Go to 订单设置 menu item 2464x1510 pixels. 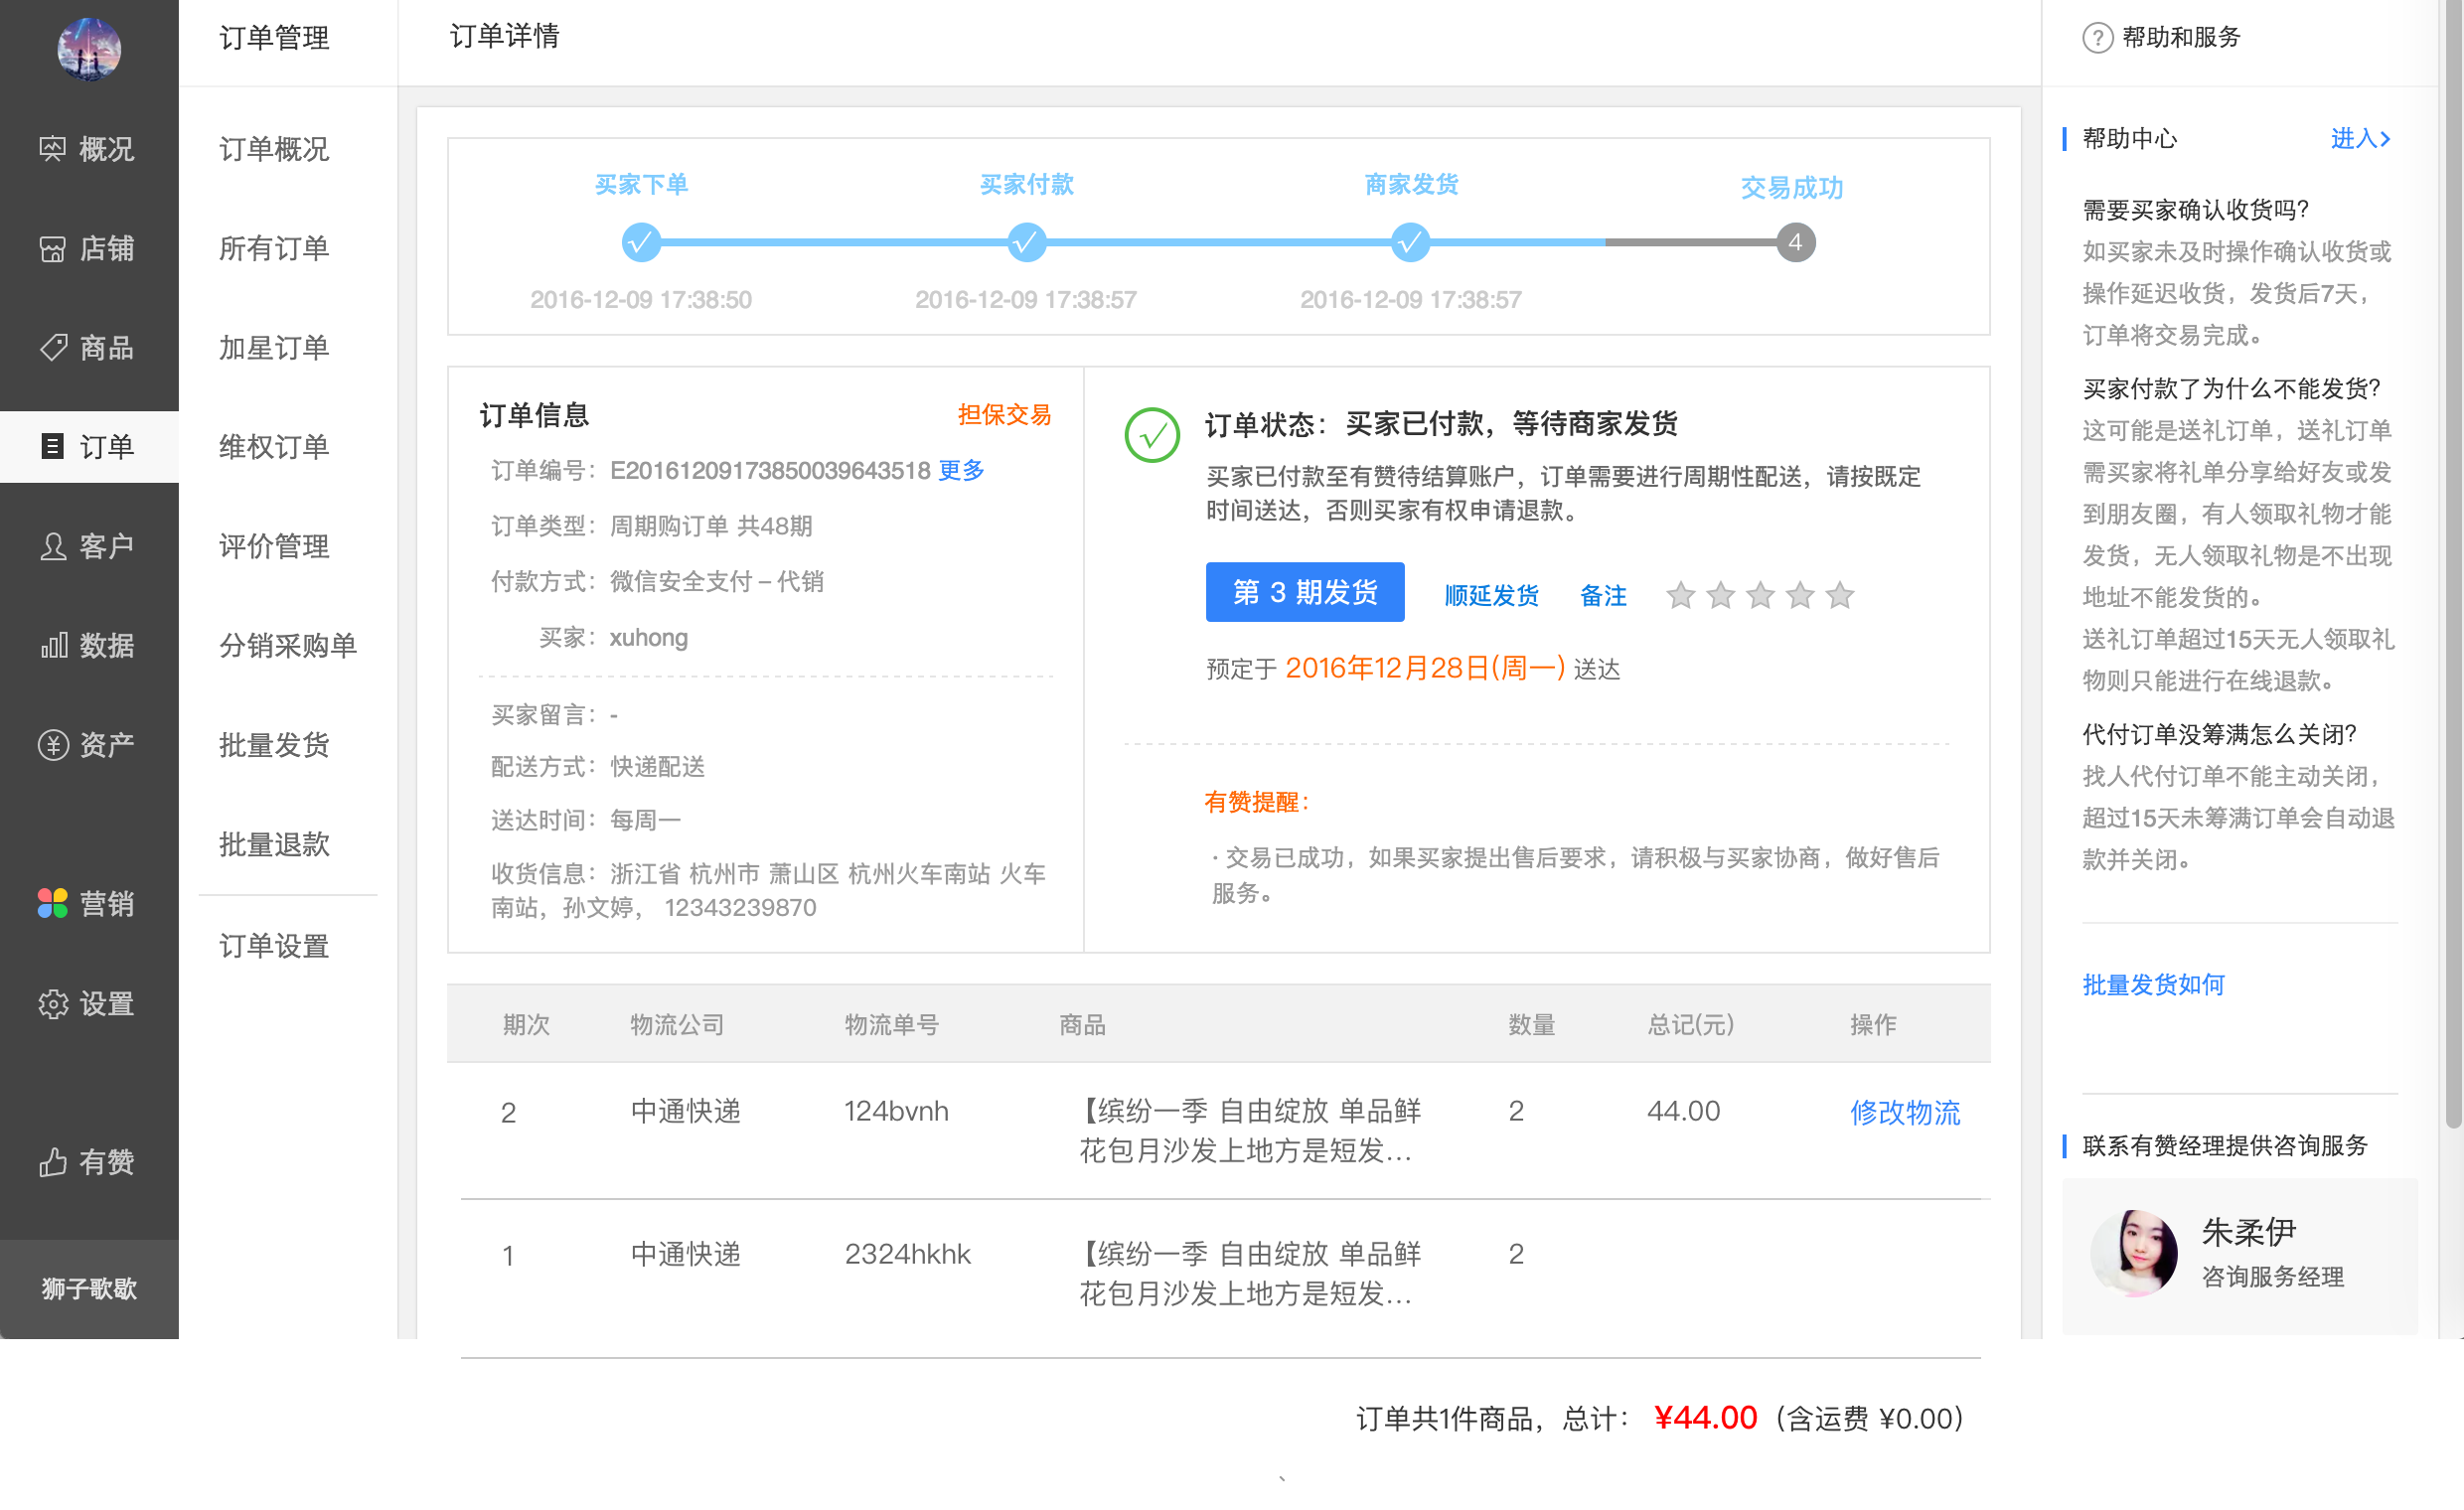(x=274, y=945)
